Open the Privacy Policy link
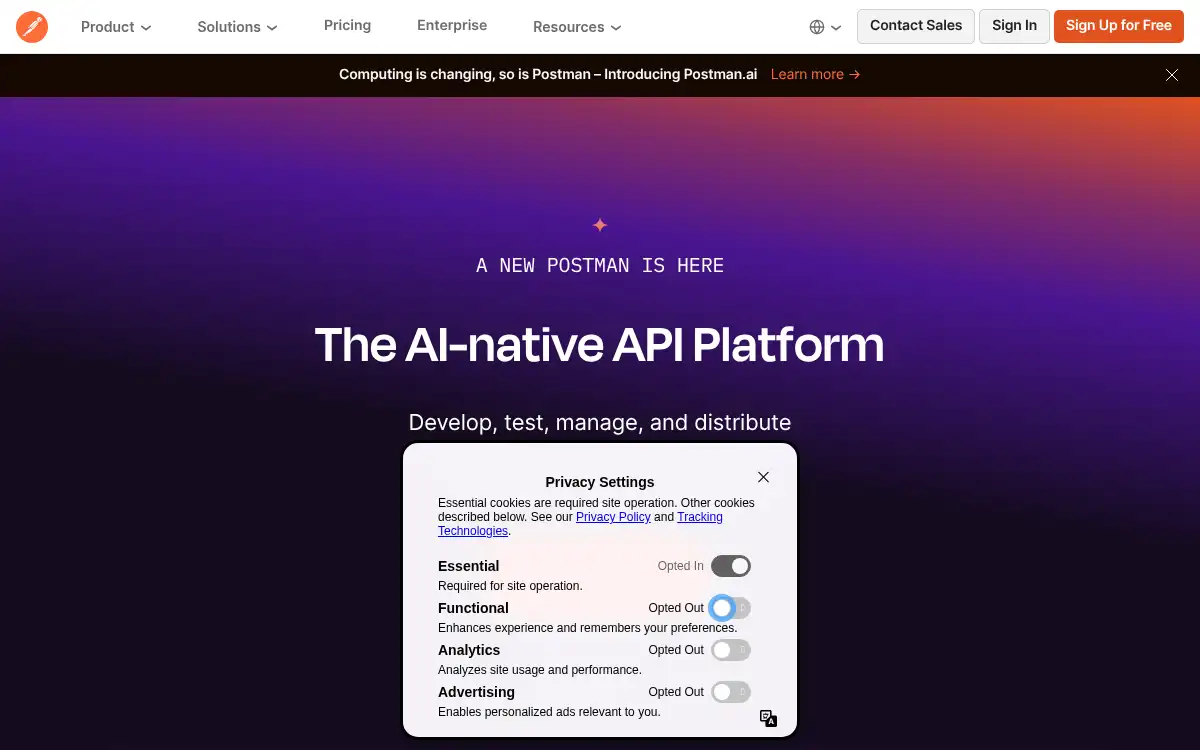Screen dimensions: 1200x750 [x=613, y=517]
